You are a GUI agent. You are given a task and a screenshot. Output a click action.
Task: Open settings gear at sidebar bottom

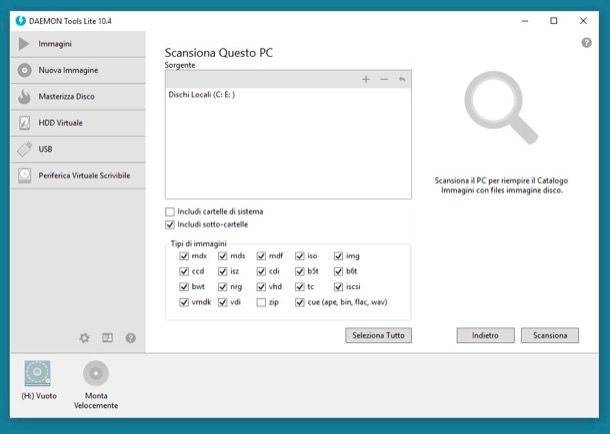pos(84,338)
